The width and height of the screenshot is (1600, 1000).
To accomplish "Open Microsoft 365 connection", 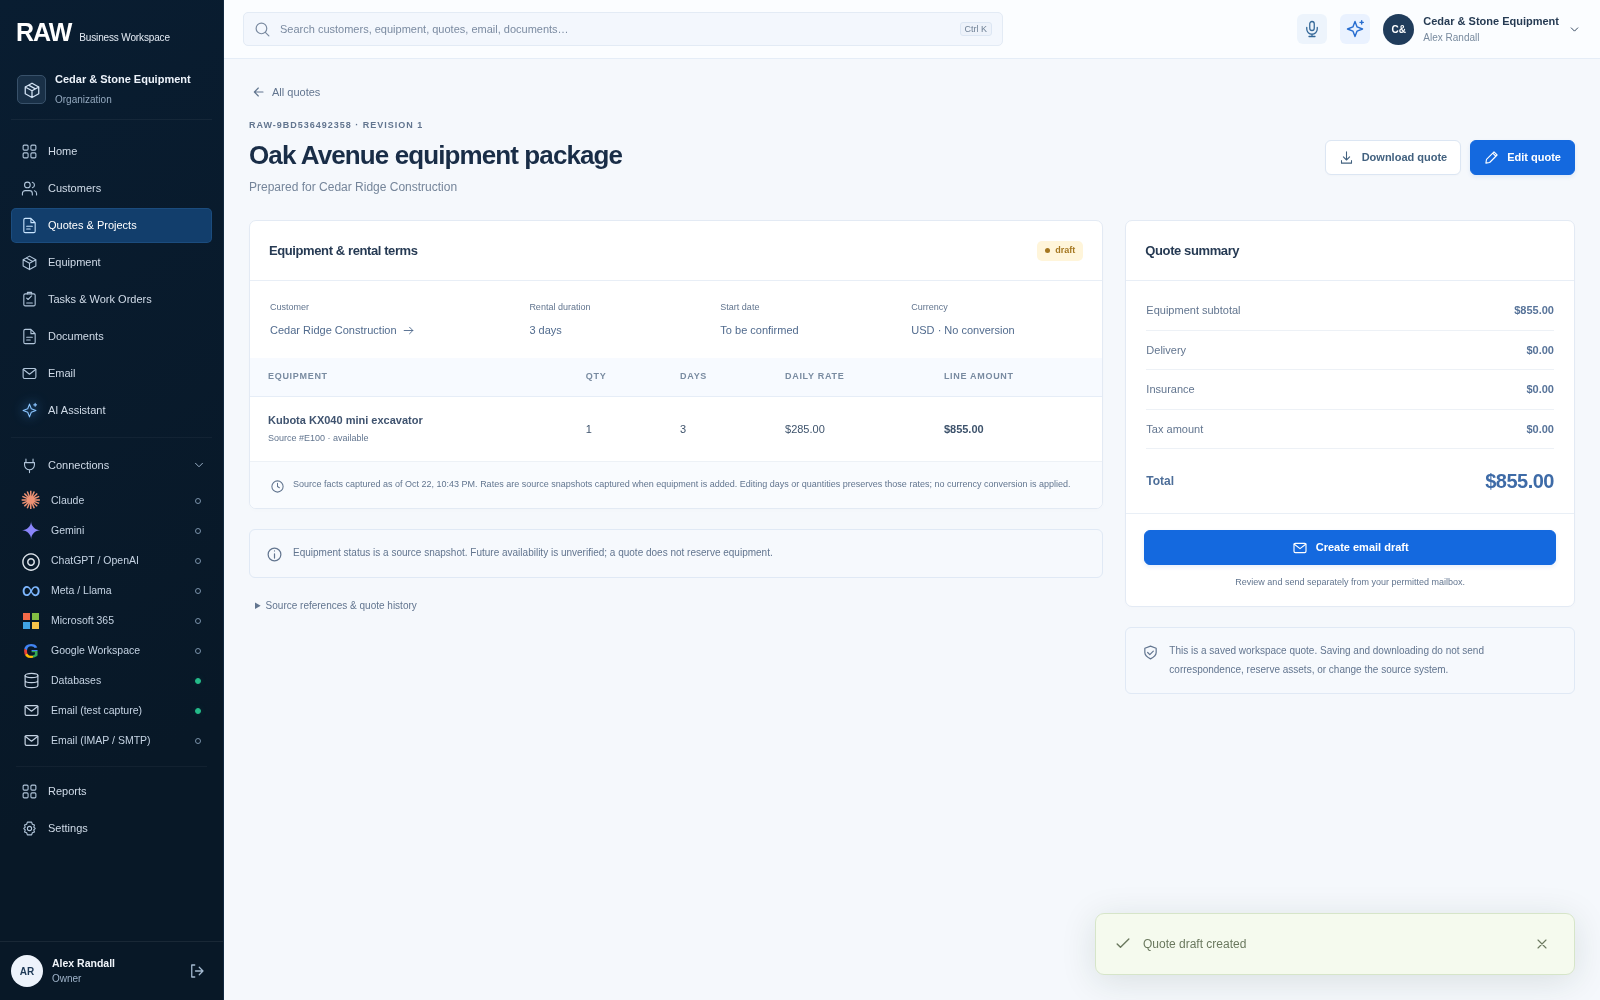I will [x=112, y=620].
